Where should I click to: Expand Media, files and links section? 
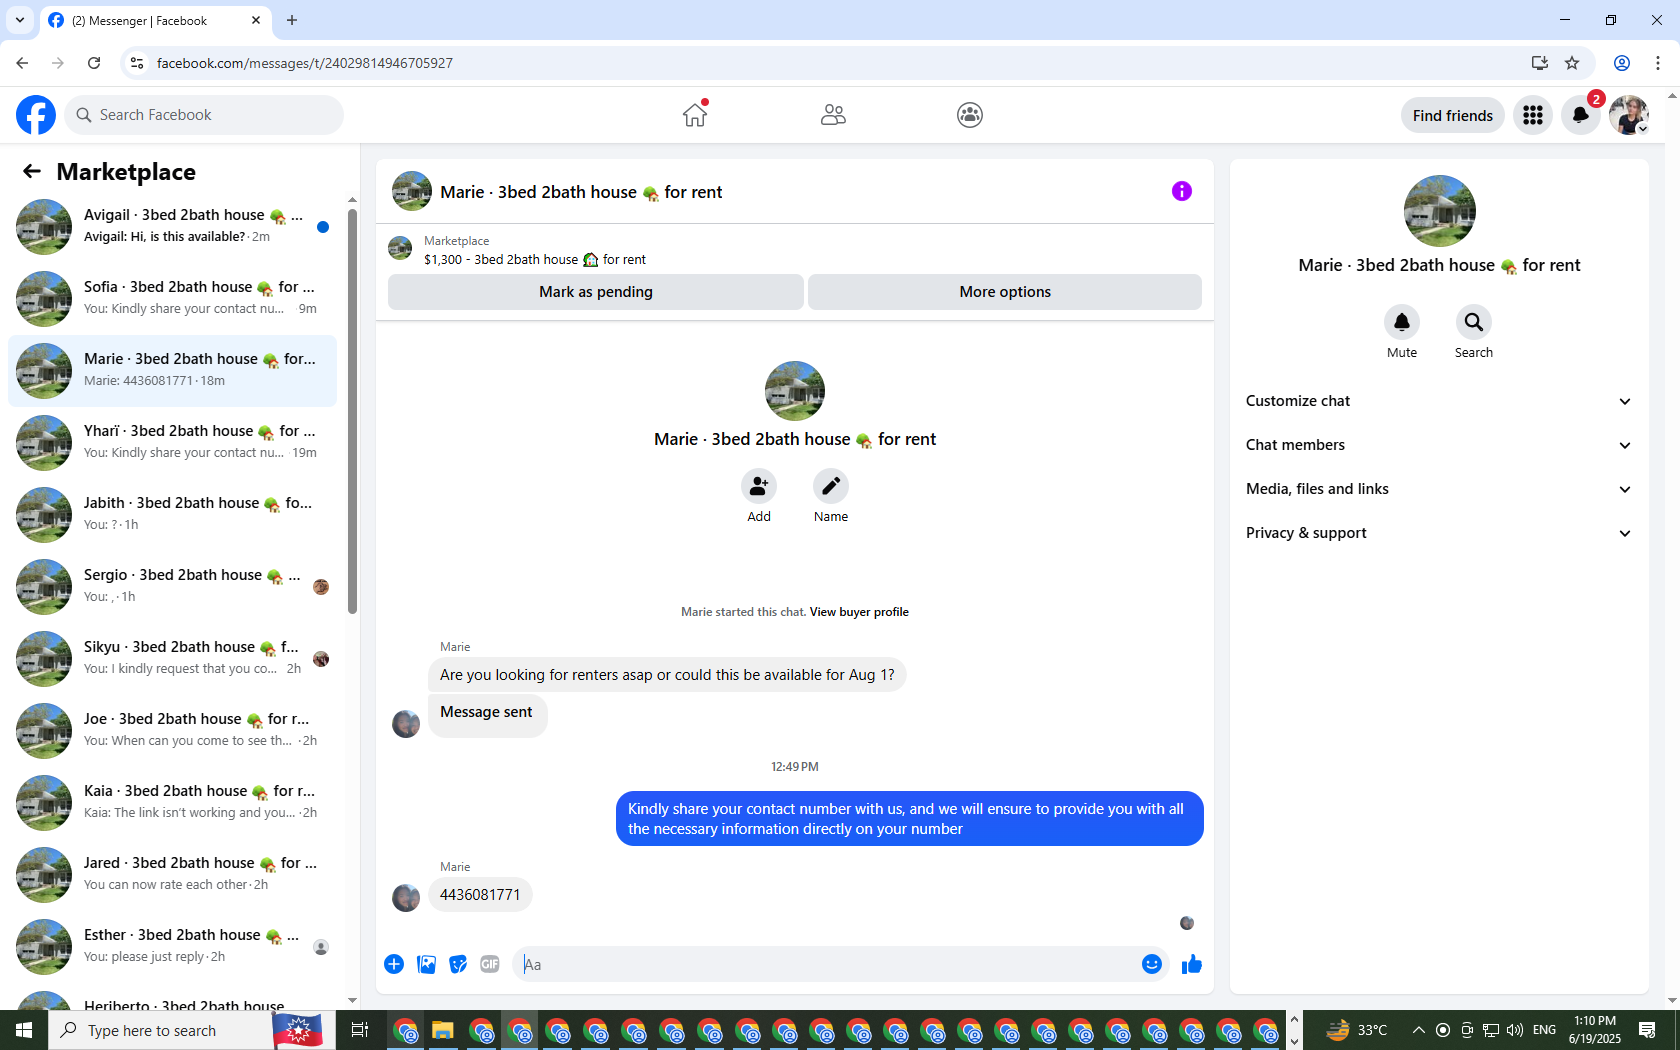1439,489
